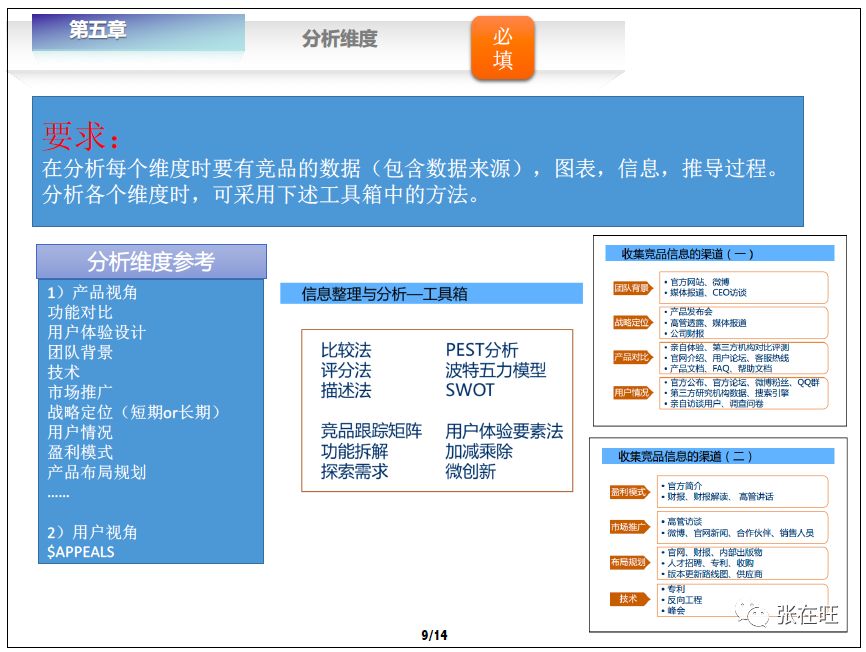Select the 人才招聘、专利、收购 bullet
The image size is (866, 652).
pos(708,563)
